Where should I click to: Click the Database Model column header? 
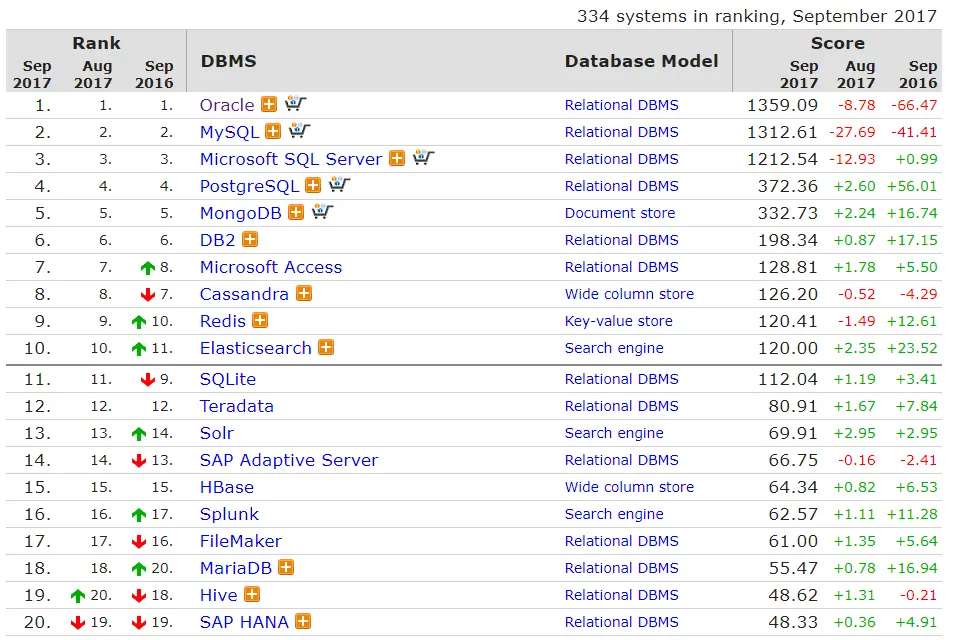coord(641,61)
